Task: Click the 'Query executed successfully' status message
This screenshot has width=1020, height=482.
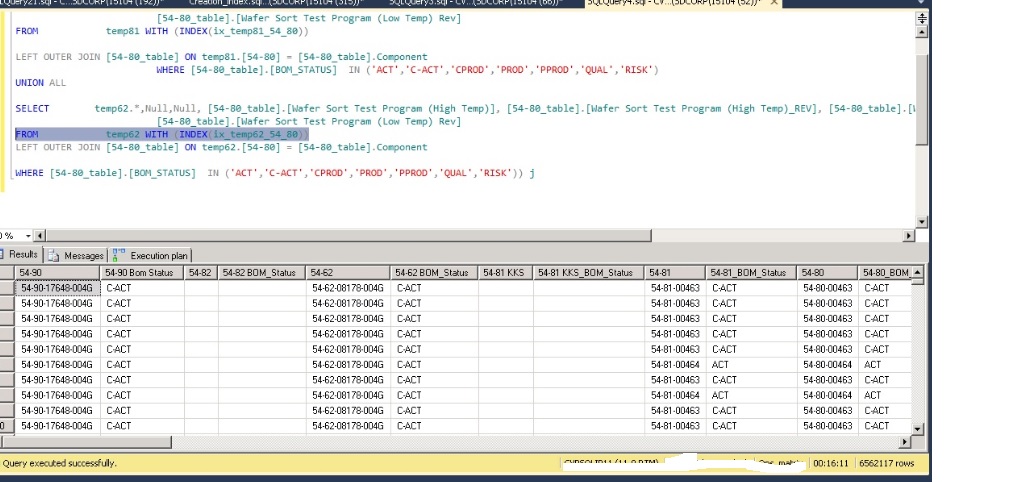Action: click(60, 463)
